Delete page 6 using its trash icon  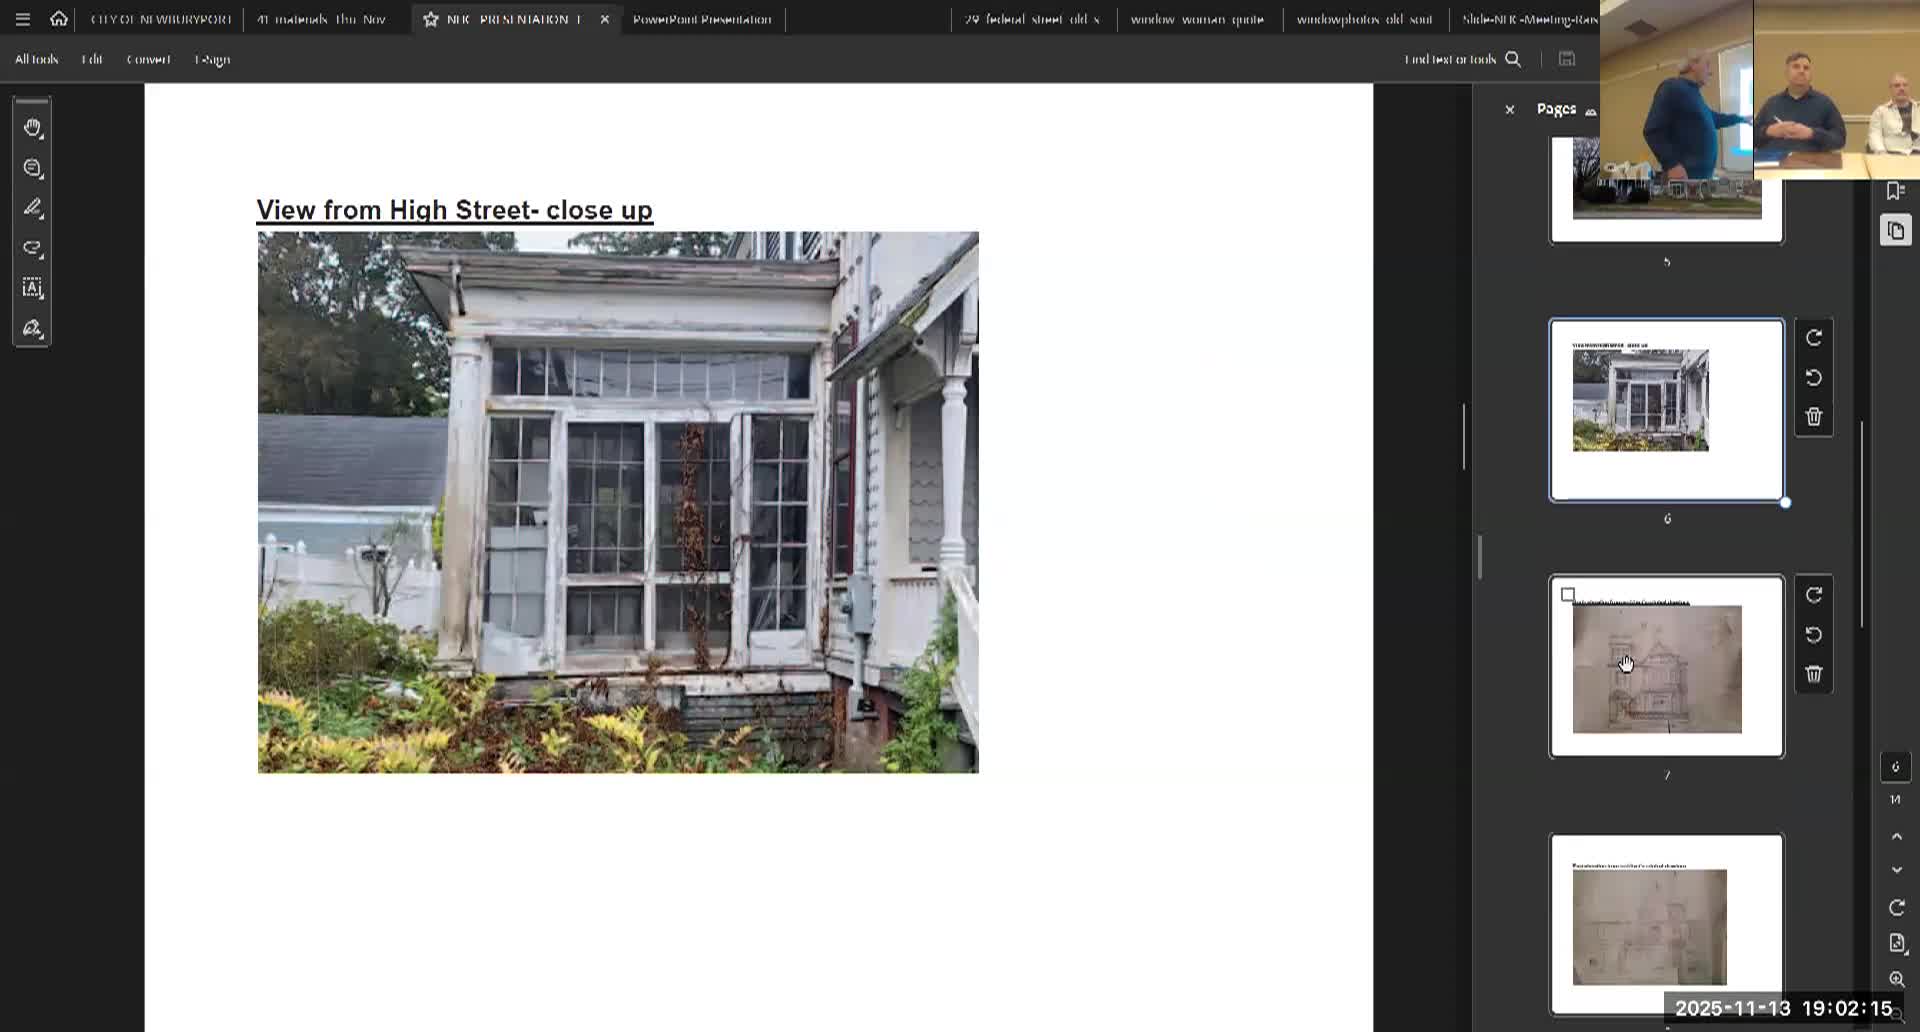(x=1813, y=417)
